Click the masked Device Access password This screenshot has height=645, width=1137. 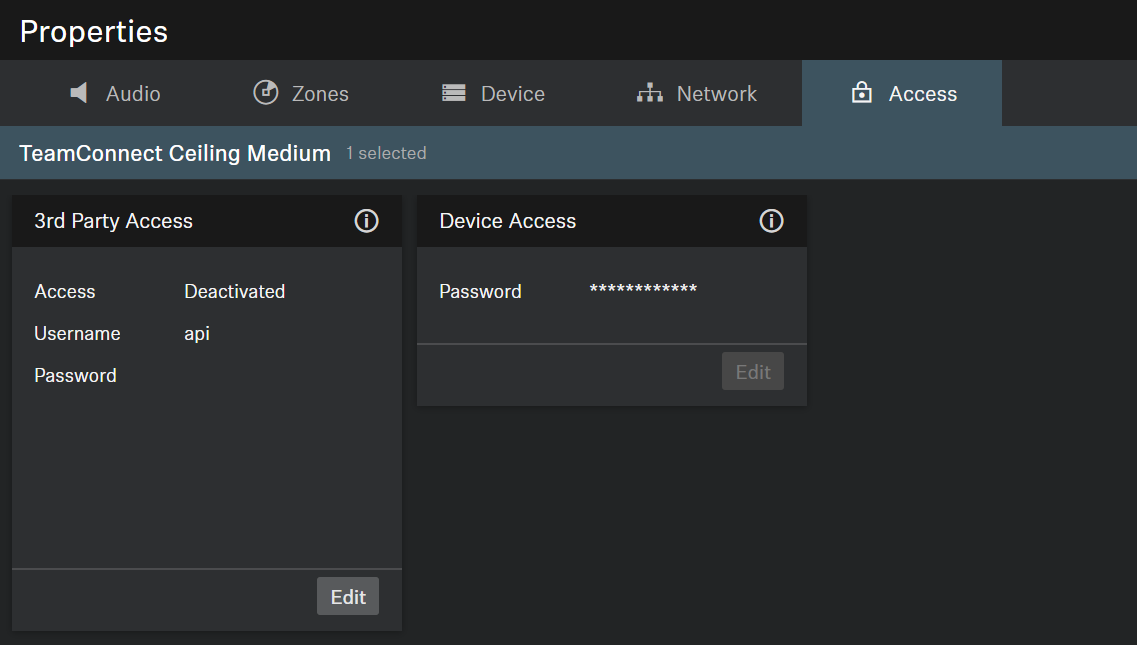(x=643, y=291)
